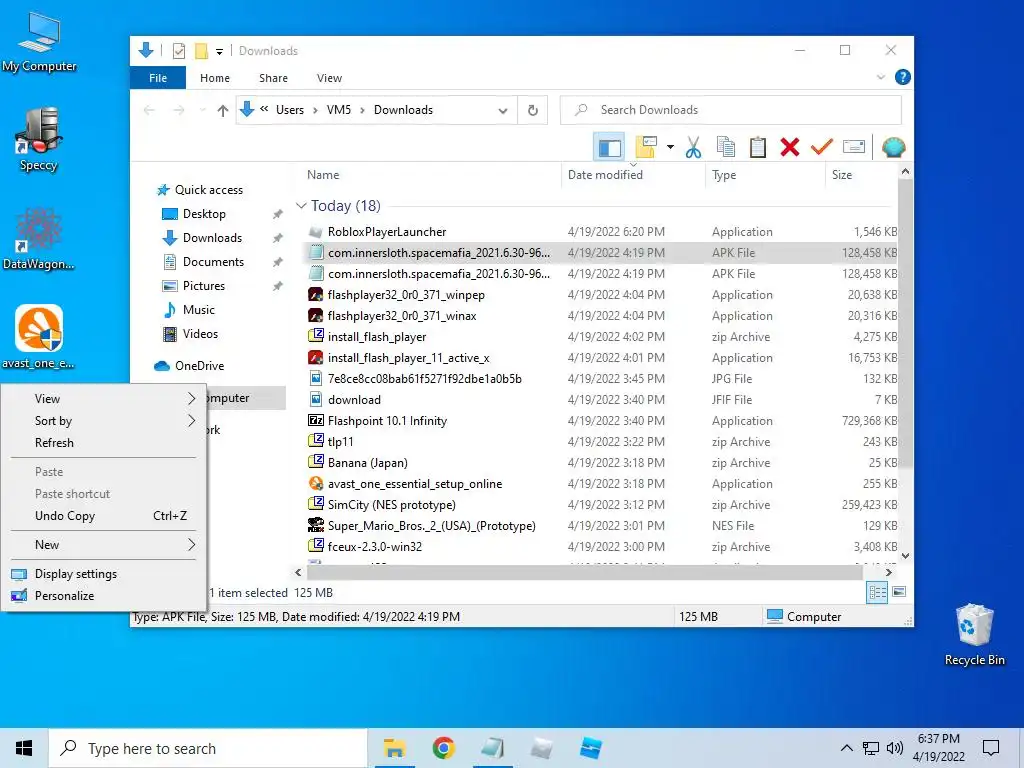
Task: Open Display settings from context menu
Action: pos(104,574)
